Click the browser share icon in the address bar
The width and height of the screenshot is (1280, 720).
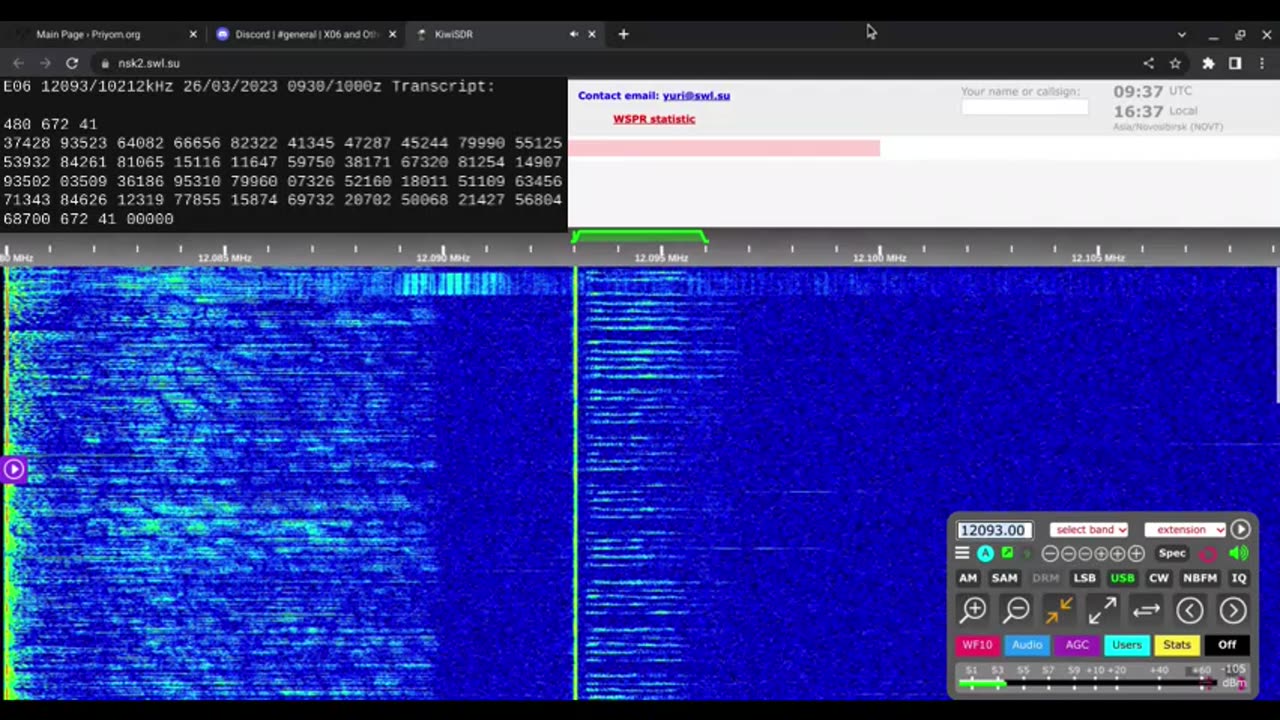tap(1148, 63)
